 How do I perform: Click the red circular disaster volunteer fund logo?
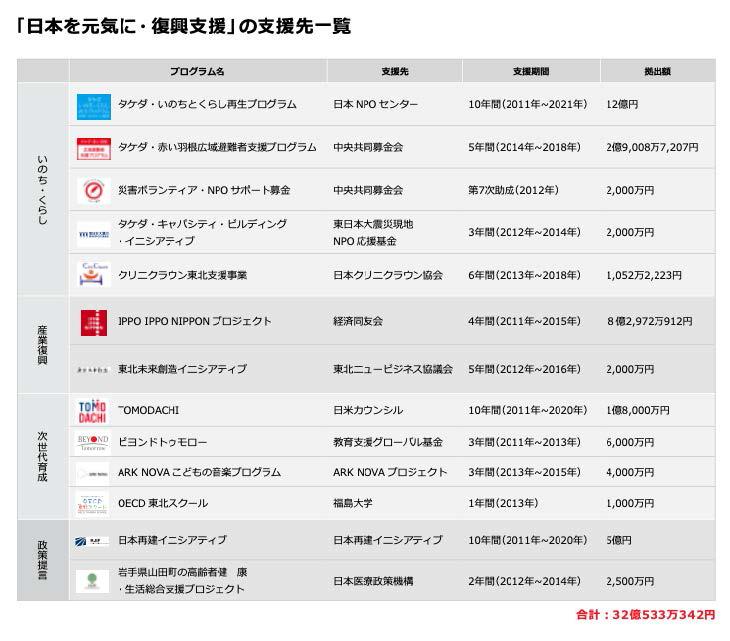pos(94,191)
